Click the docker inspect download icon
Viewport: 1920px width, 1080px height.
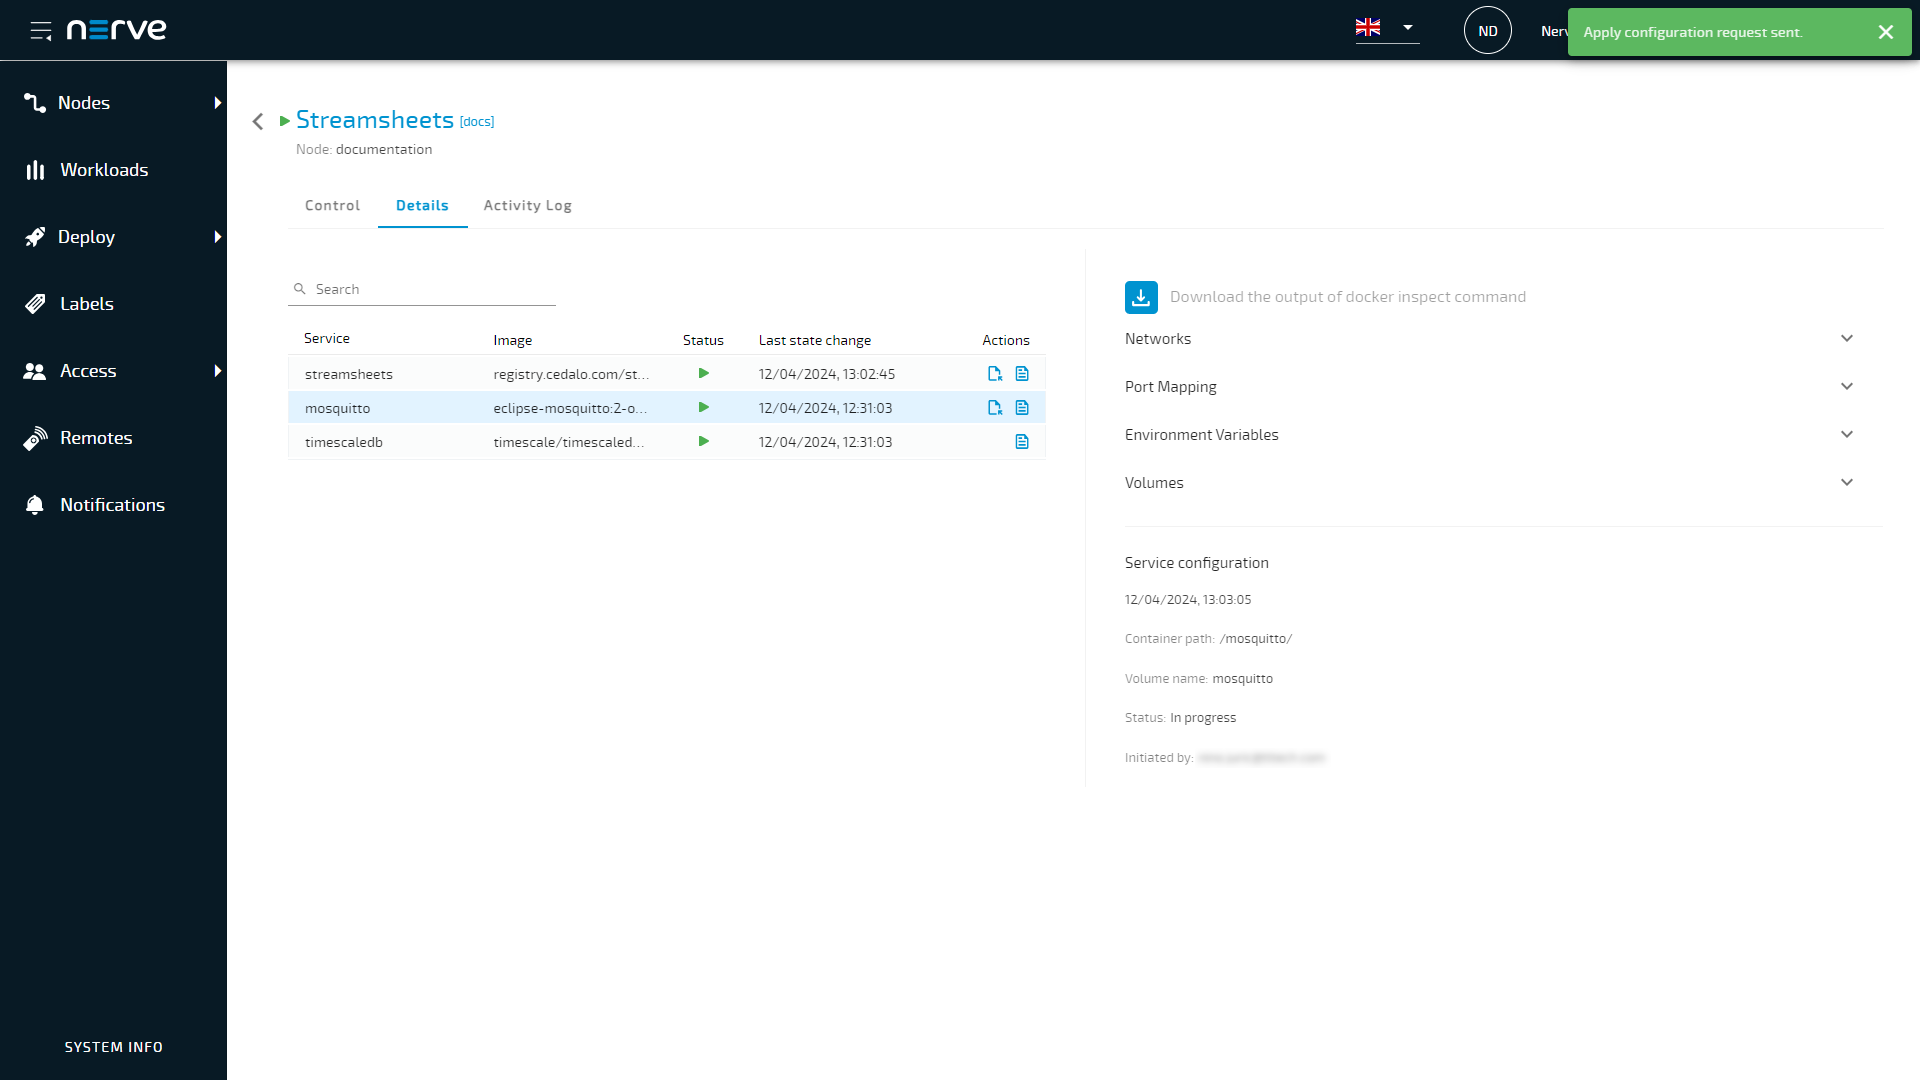click(x=1141, y=297)
